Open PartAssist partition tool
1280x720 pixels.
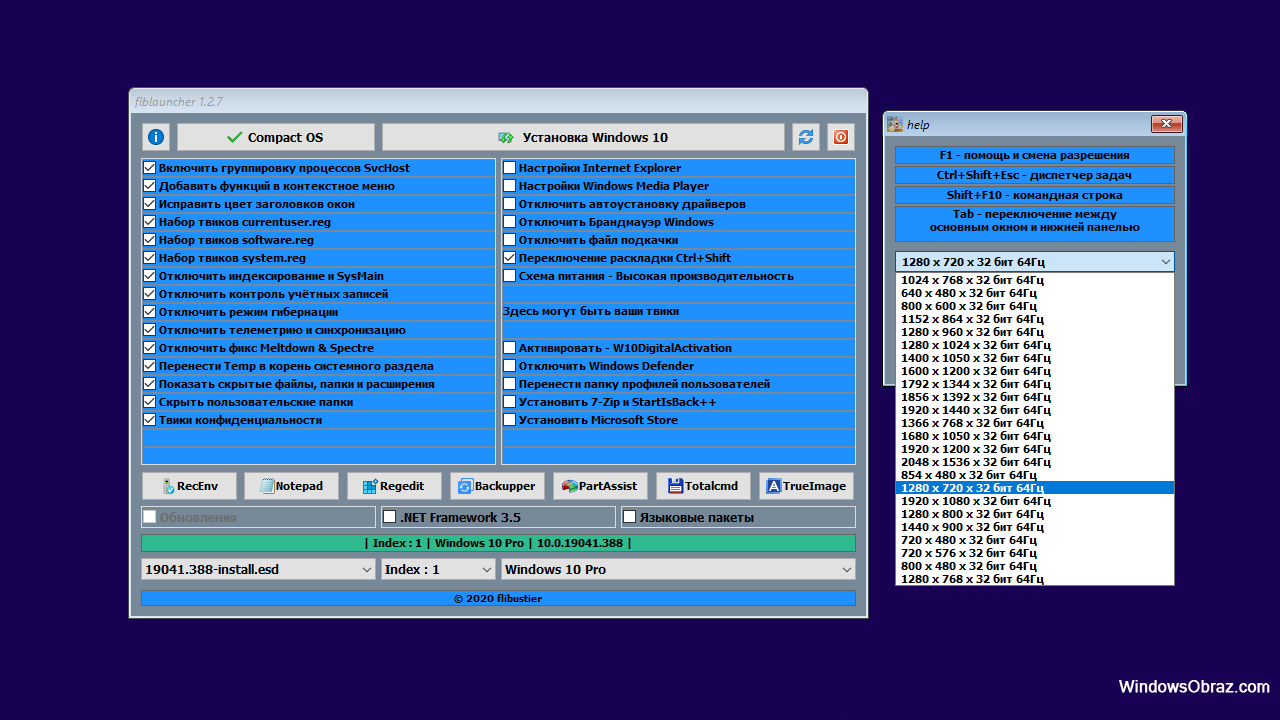(x=600, y=486)
